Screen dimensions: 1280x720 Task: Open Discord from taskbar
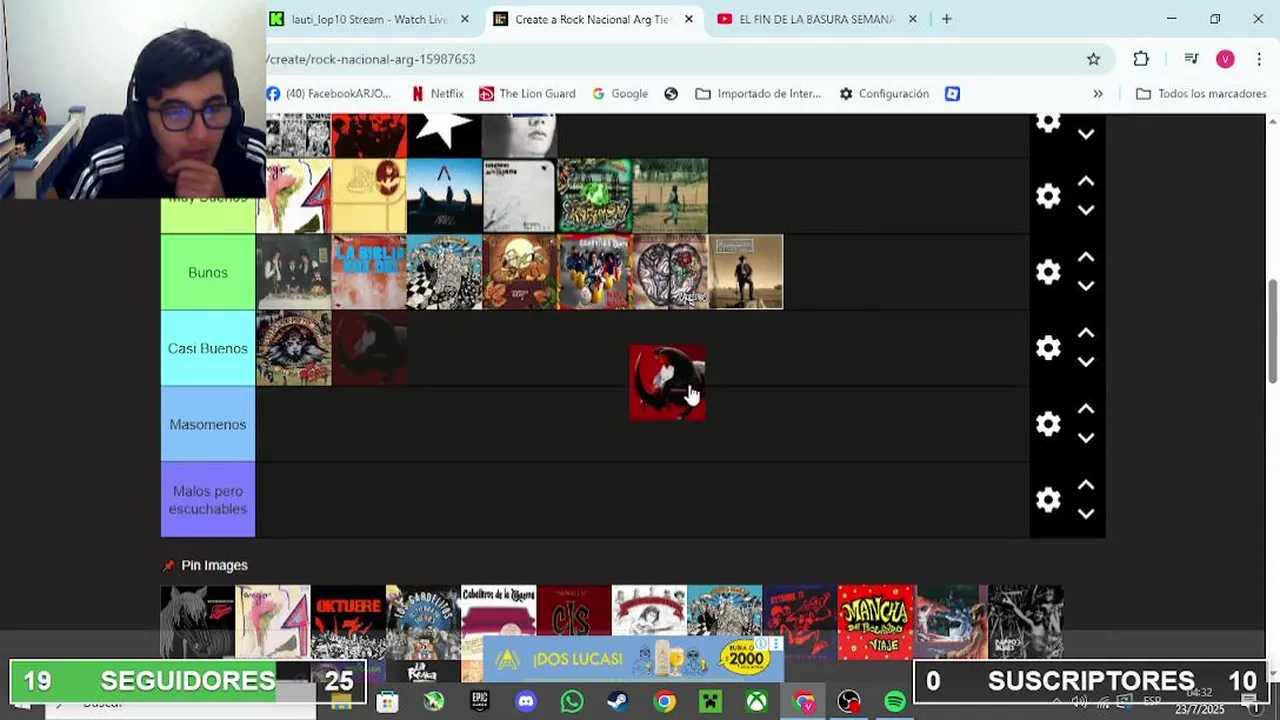pyautogui.click(x=526, y=702)
